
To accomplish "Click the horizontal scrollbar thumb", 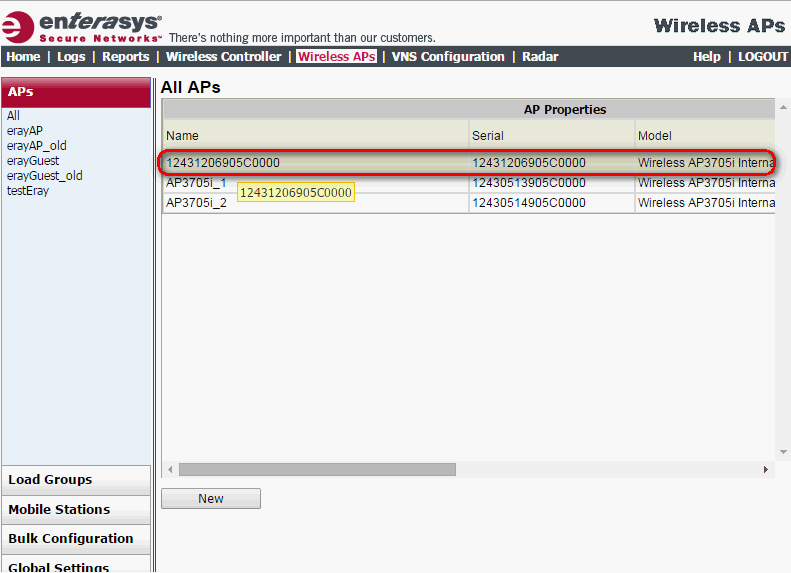I will [317, 470].
